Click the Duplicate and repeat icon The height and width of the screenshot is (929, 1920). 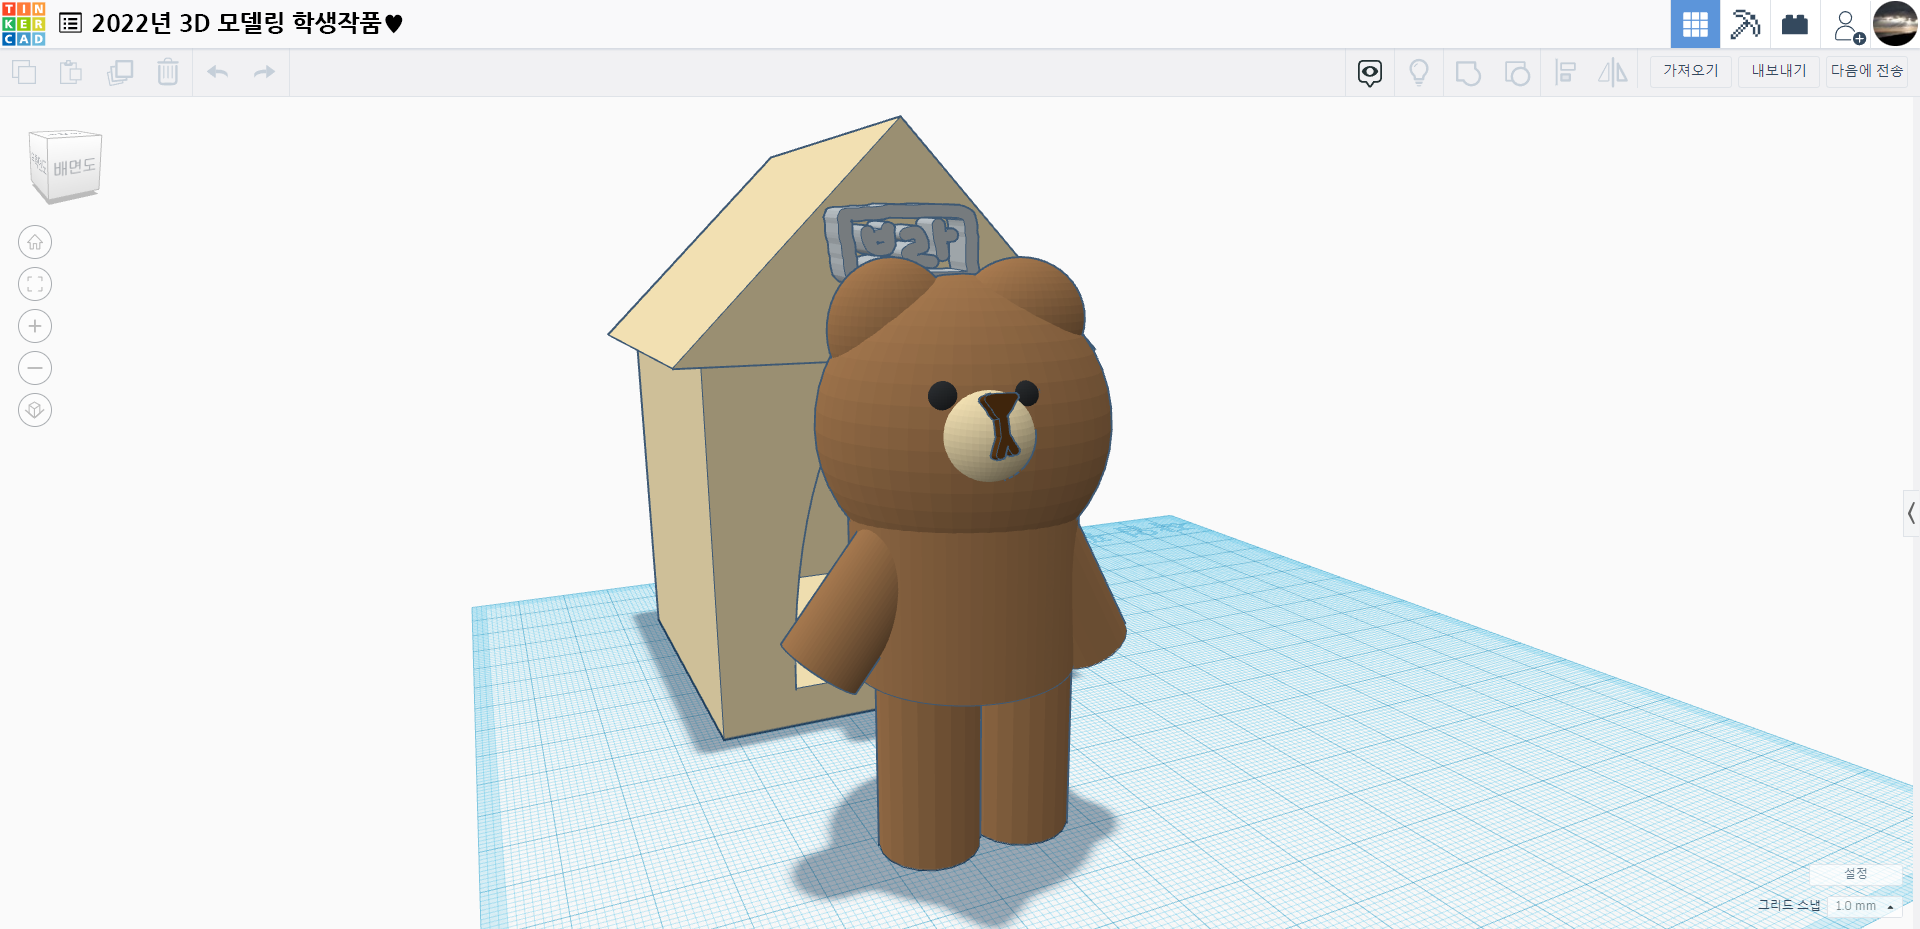(x=120, y=72)
